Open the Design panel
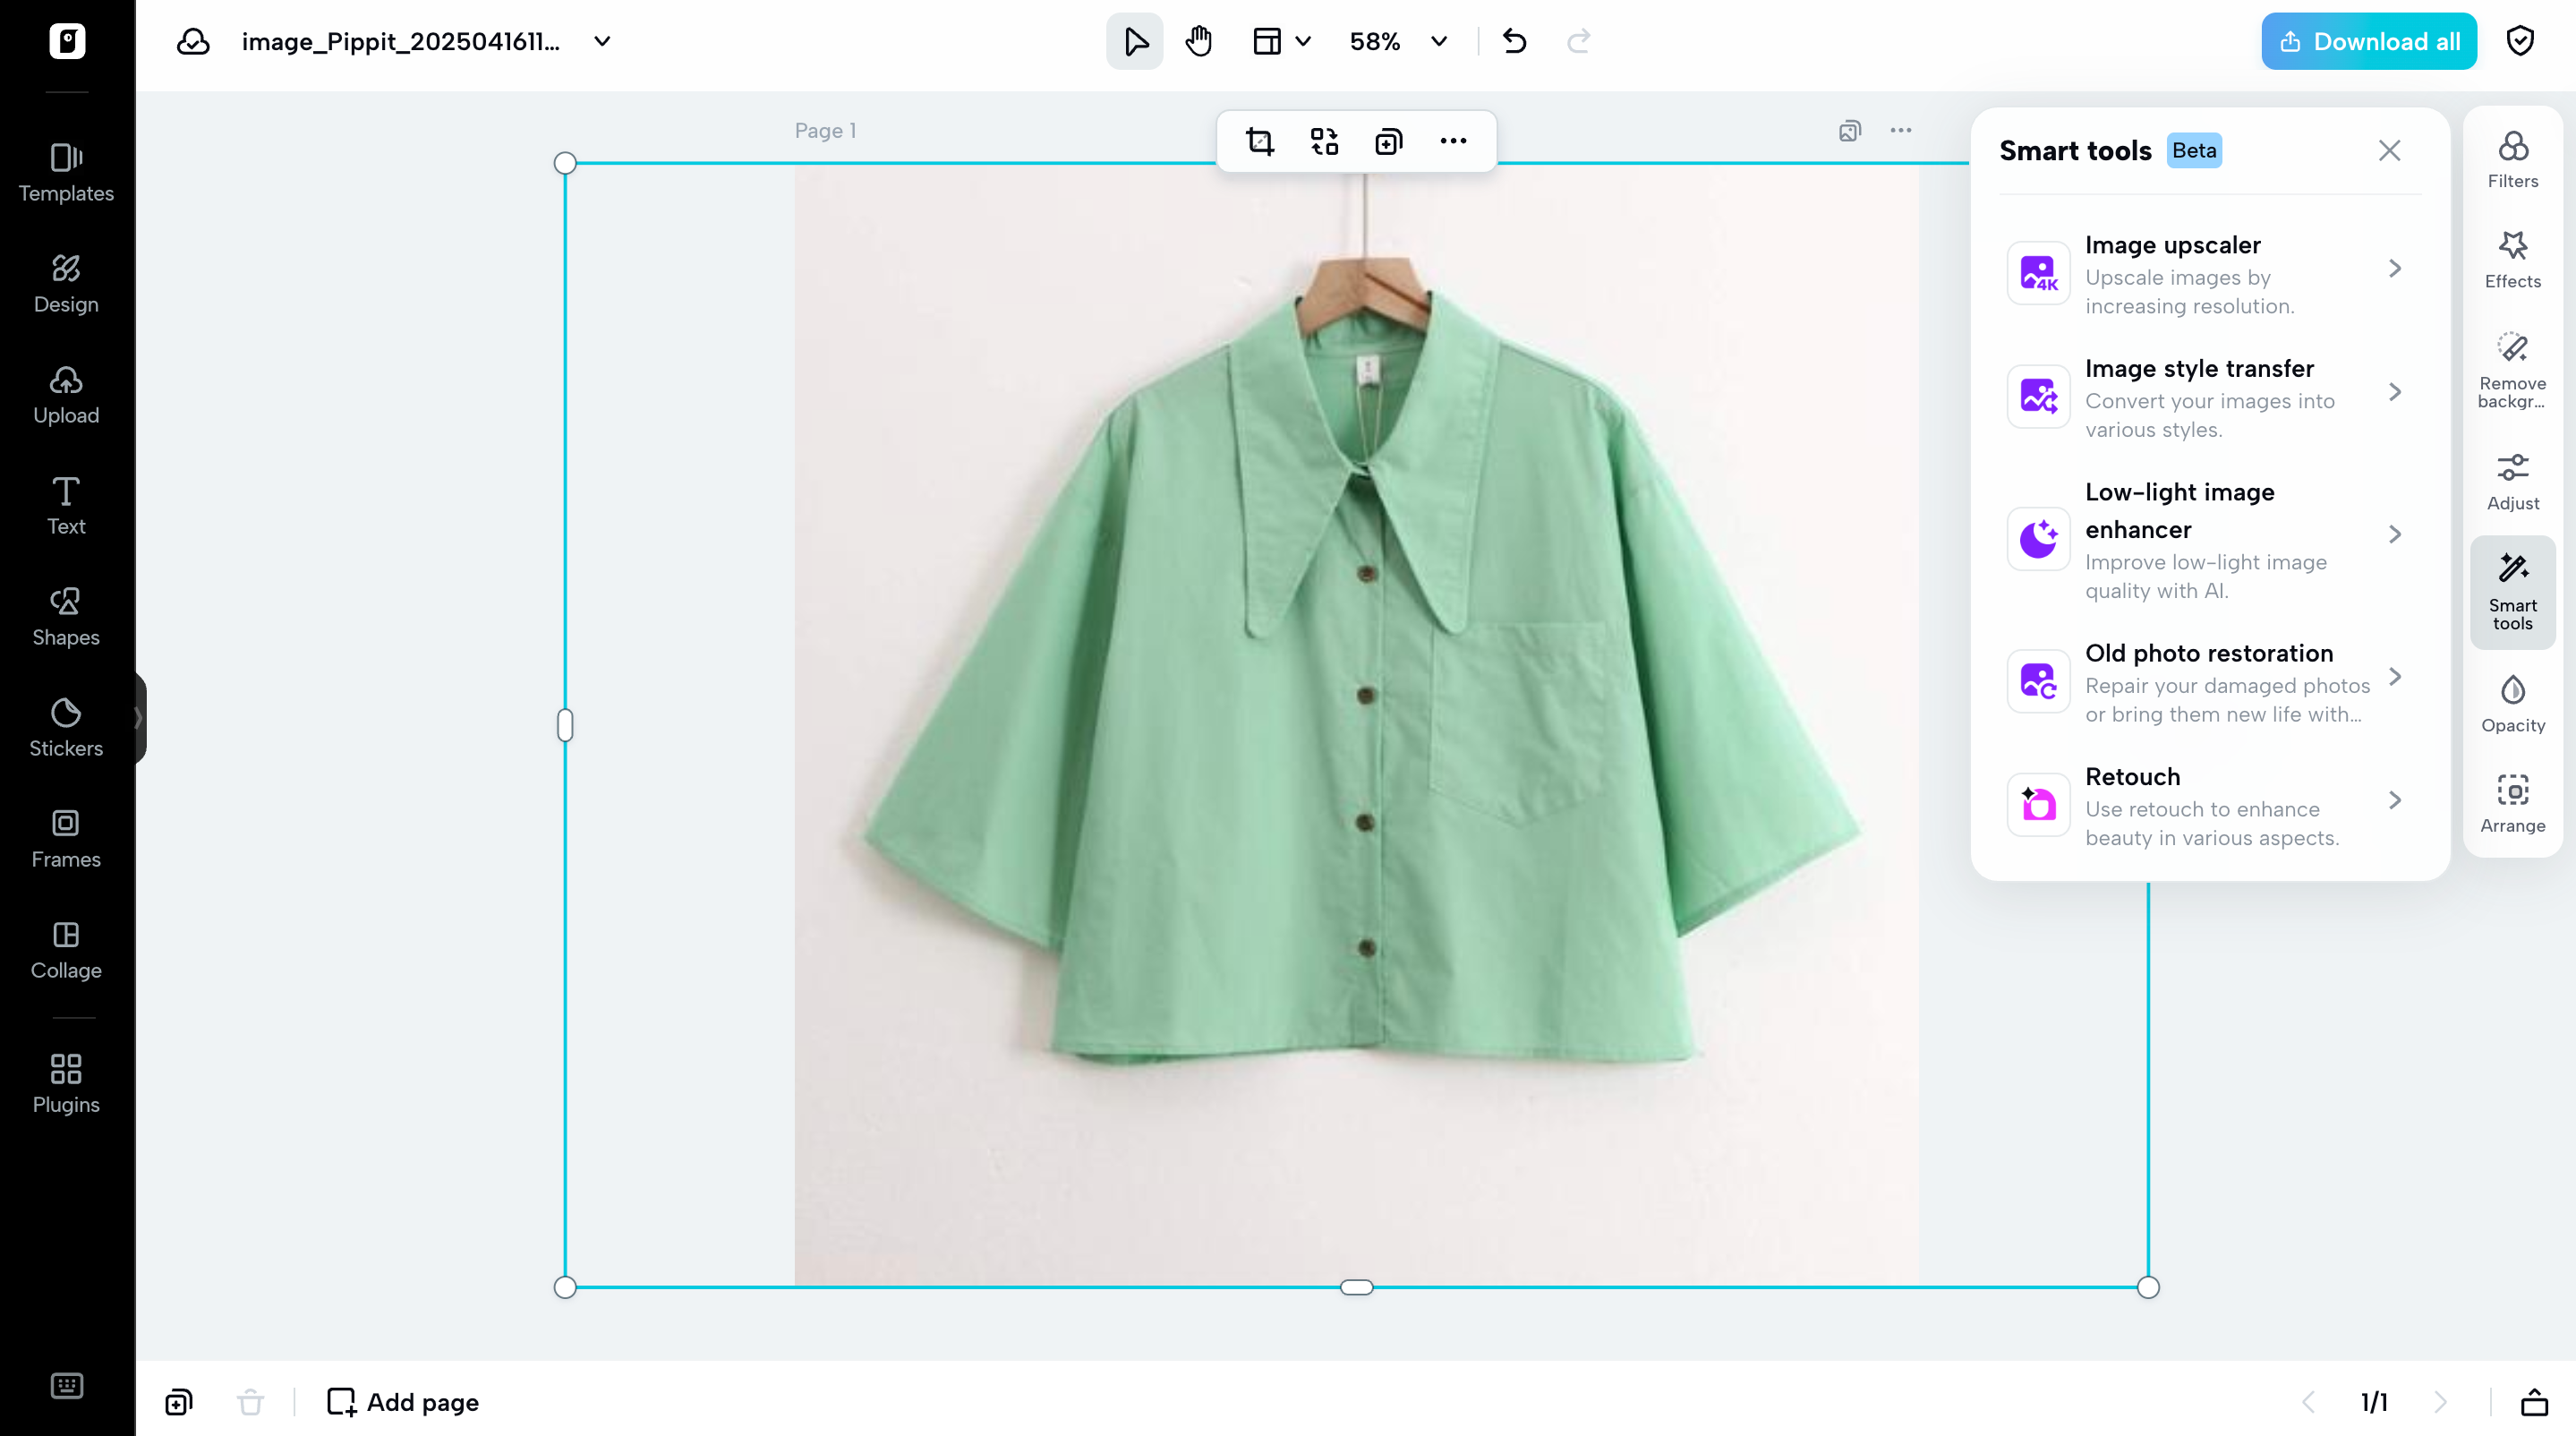Image resolution: width=2576 pixels, height=1436 pixels. tap(66, 284)
